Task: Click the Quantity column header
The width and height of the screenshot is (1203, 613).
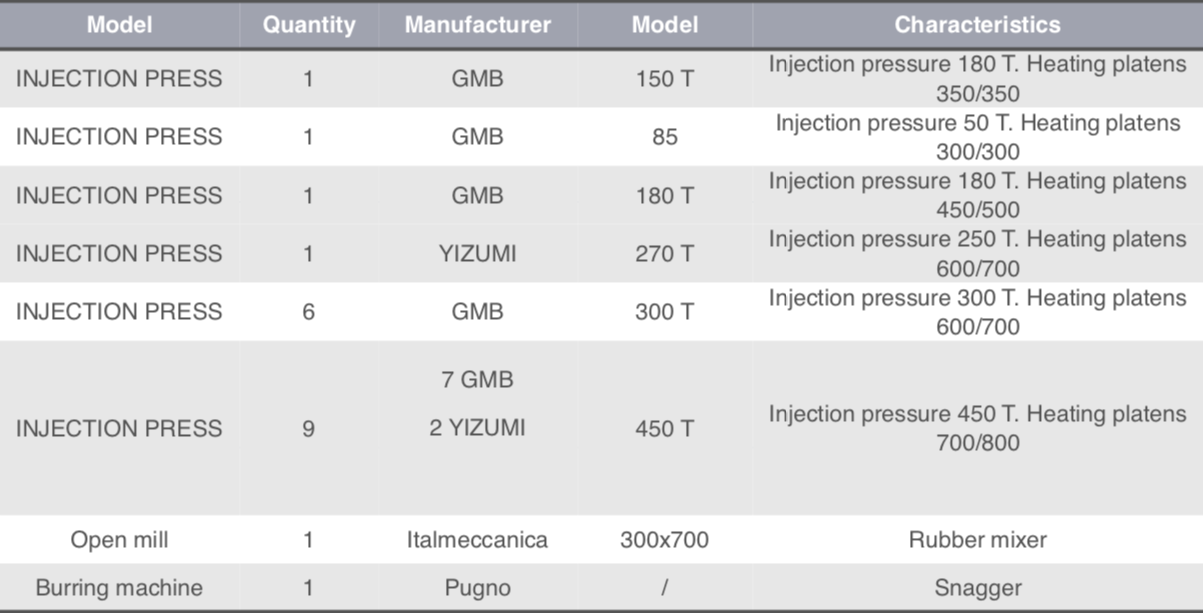Action: (x=309, y=25)
